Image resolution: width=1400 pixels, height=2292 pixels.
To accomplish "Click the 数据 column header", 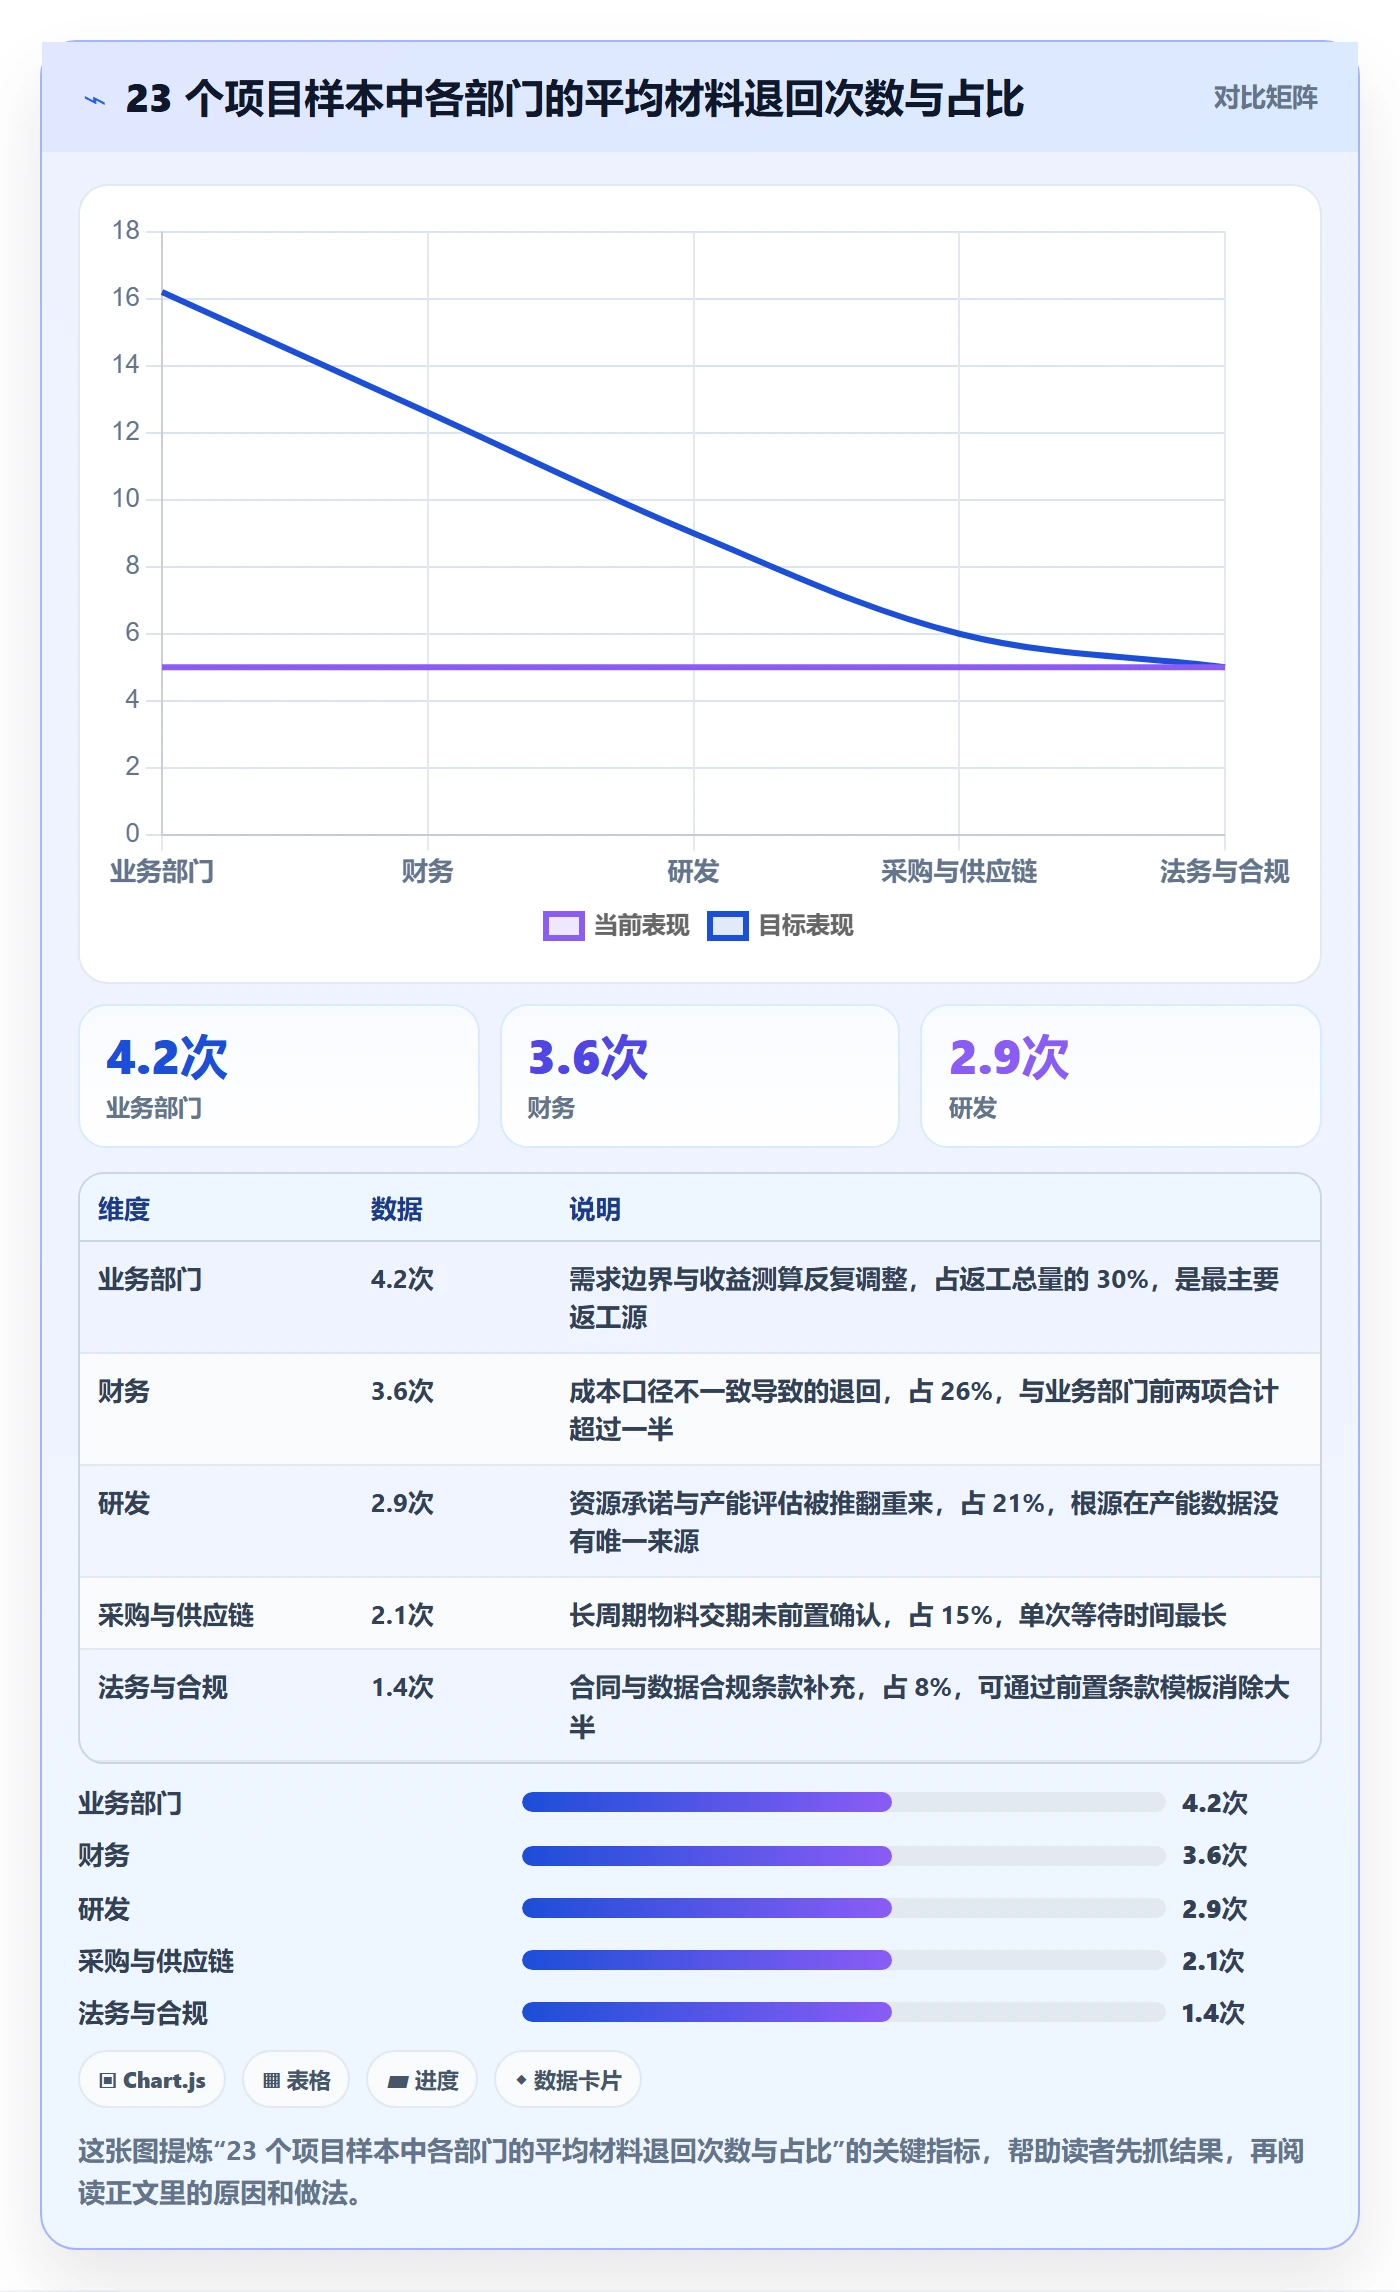I will (x=397, y=1209).
